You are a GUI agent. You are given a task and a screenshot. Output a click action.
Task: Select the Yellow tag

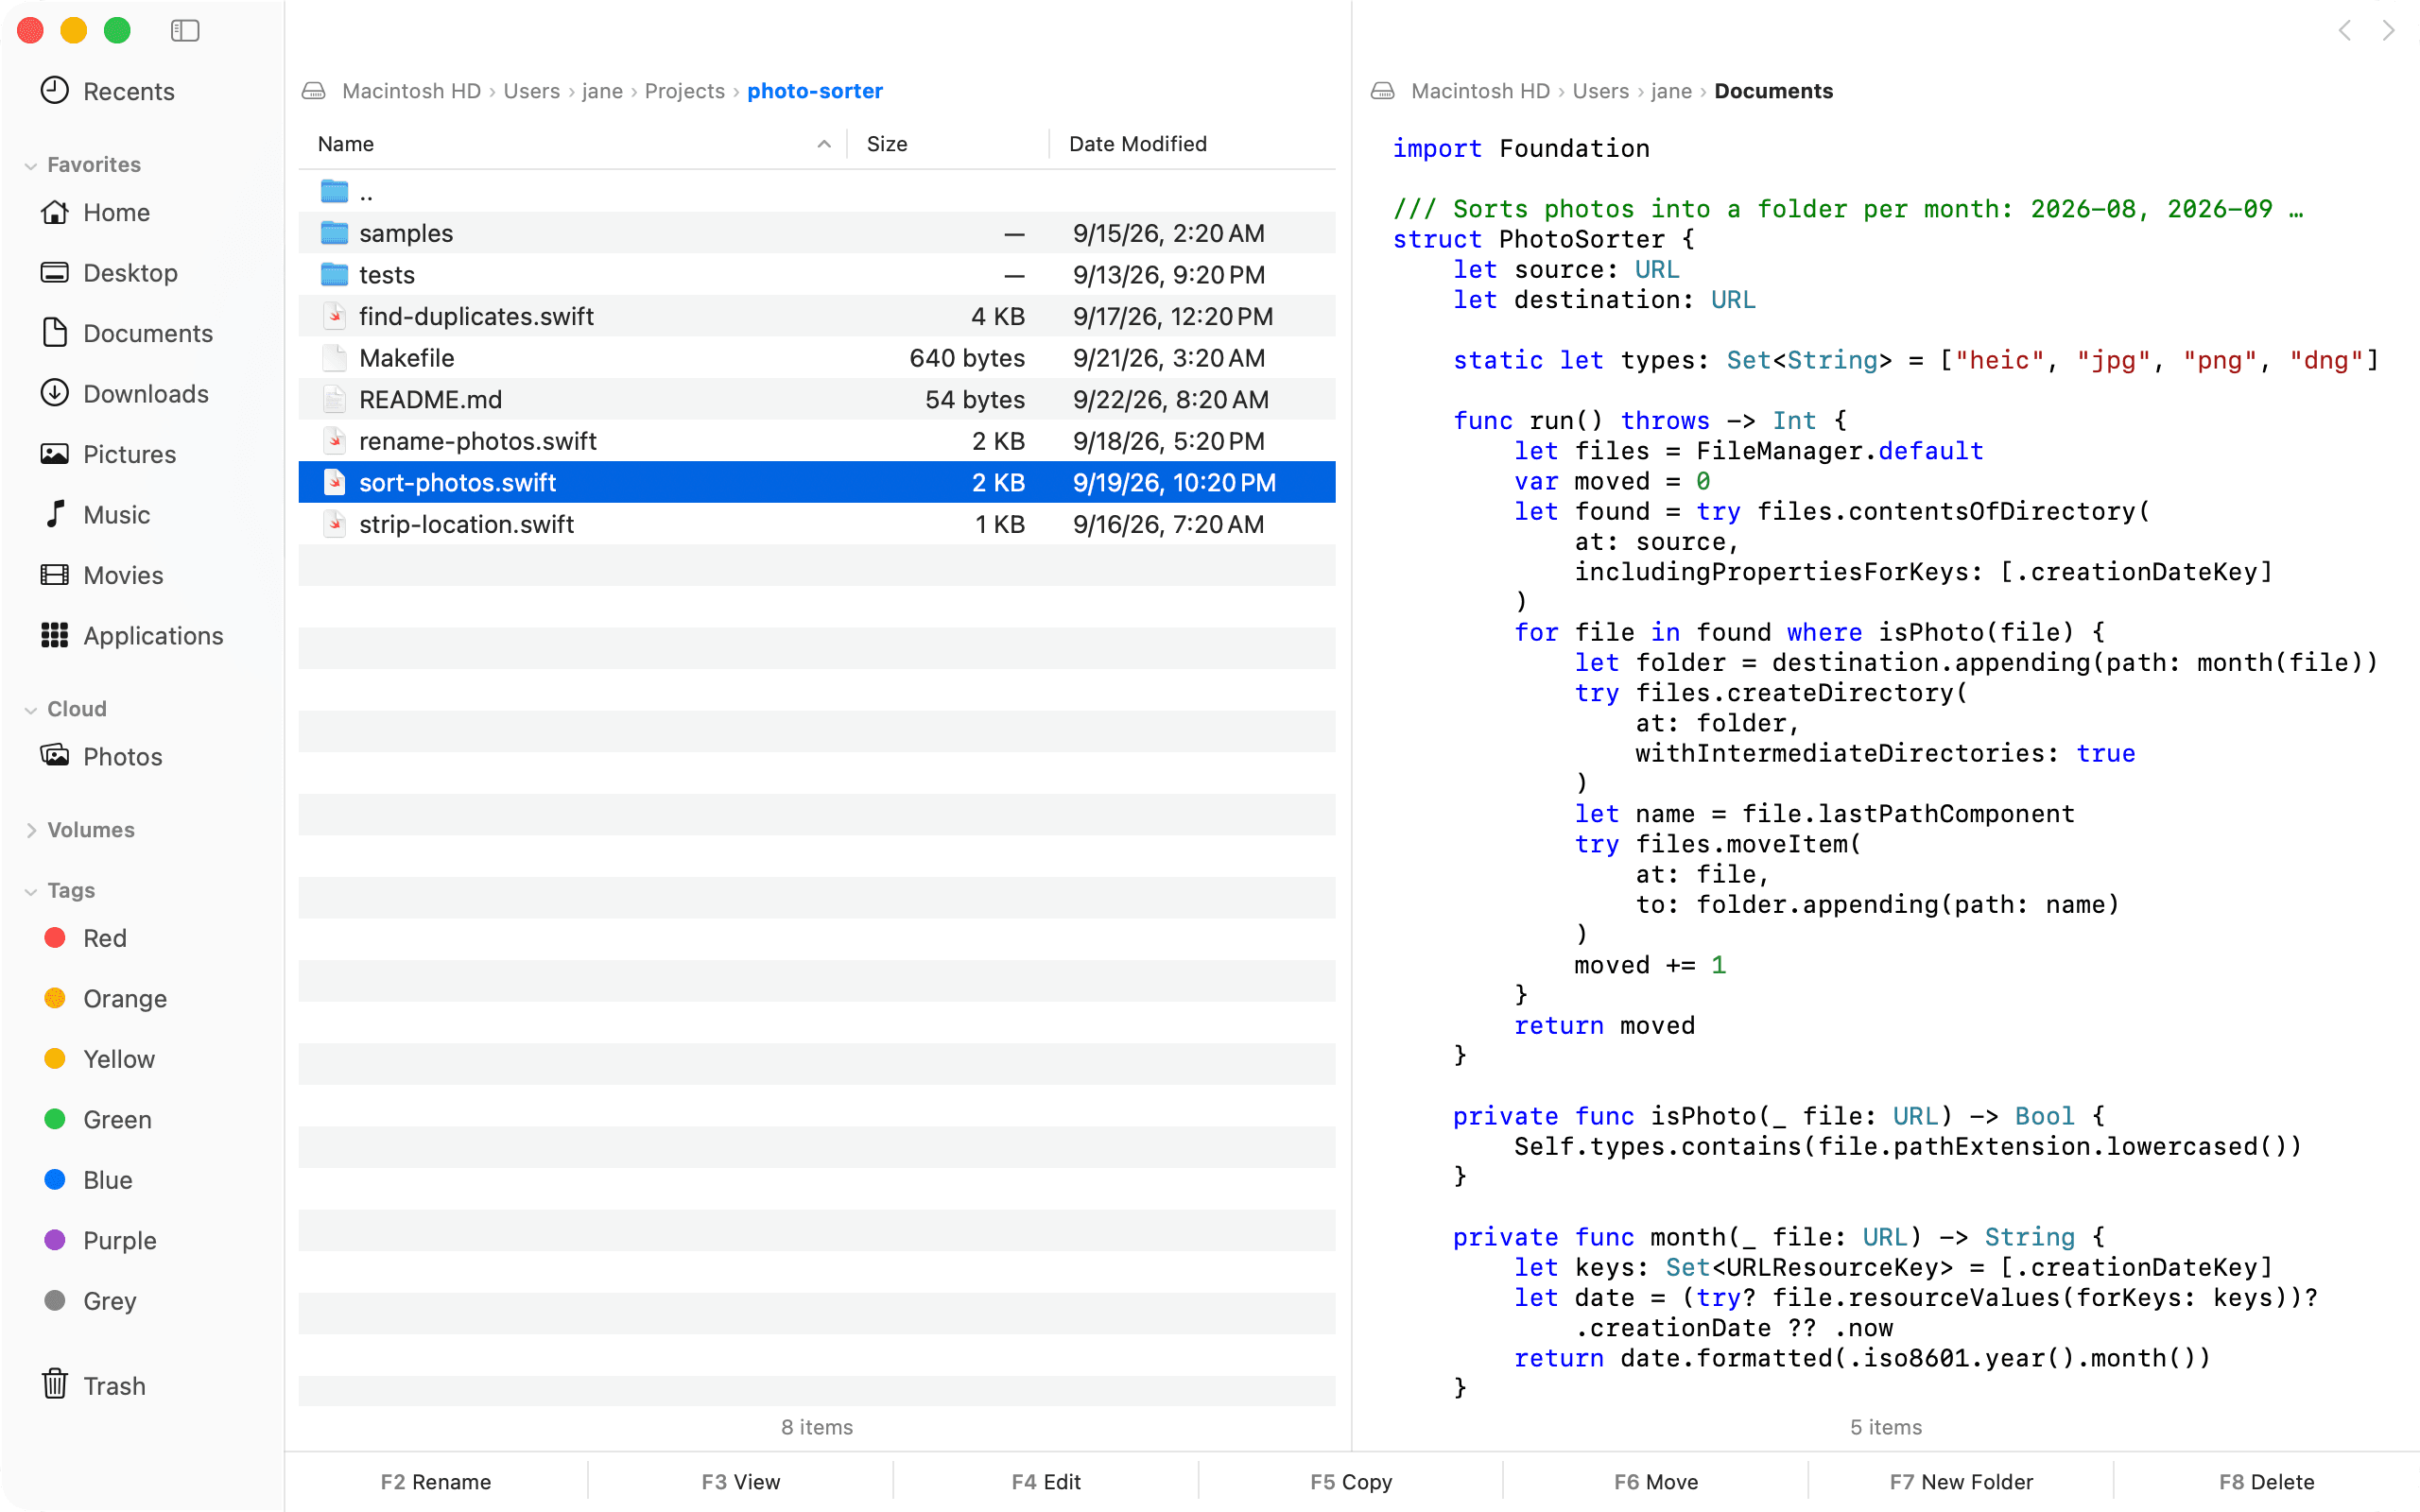100,1059
